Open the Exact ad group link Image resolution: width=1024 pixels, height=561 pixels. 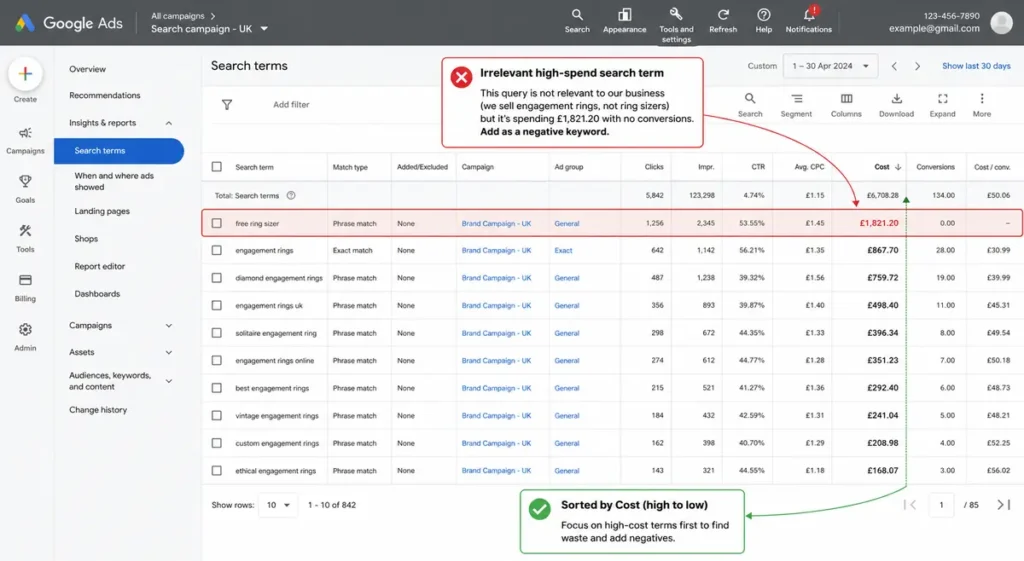[x=563, y=250]
